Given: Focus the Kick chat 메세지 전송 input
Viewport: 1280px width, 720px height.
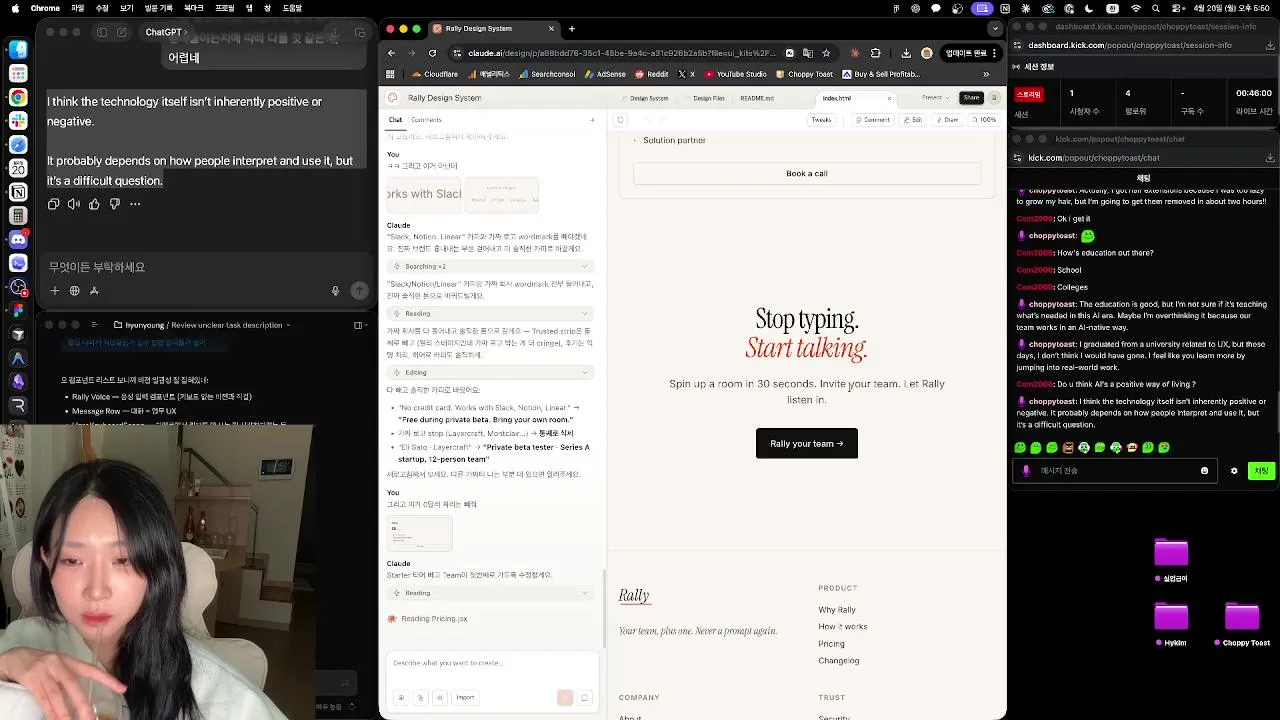Looking at the screenshot, I should point(1114,471).
